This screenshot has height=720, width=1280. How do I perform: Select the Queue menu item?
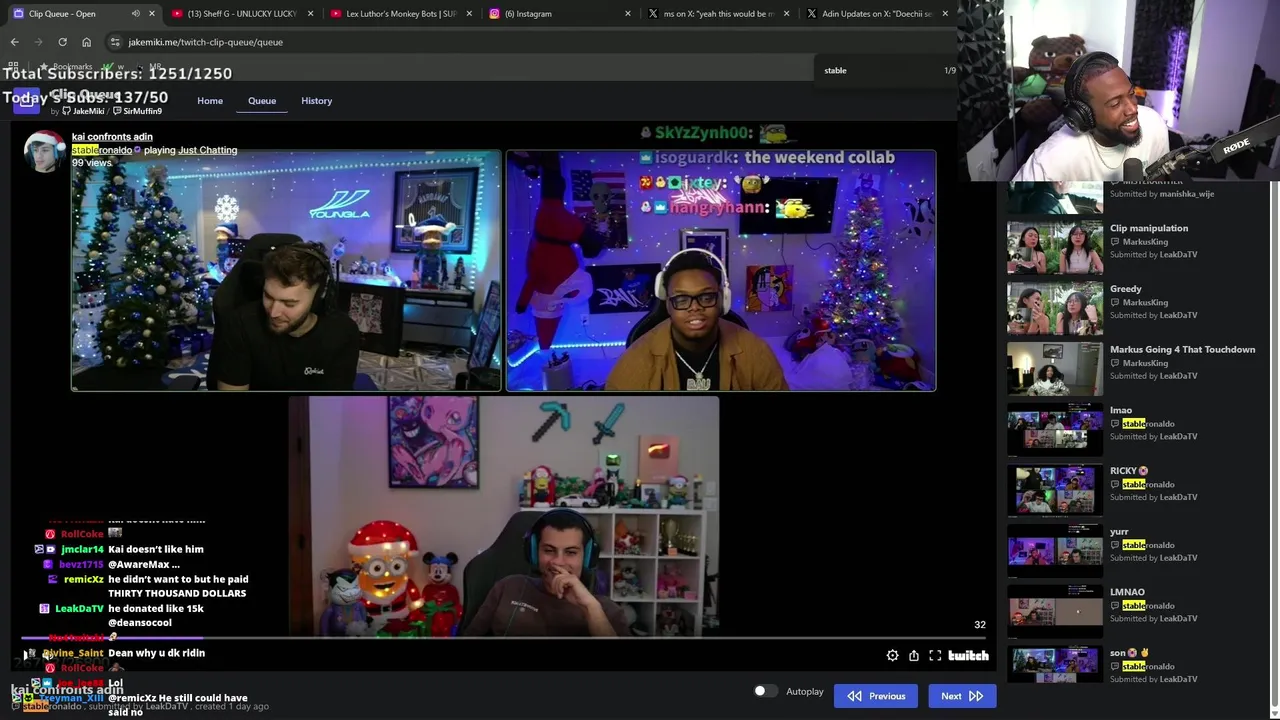coord(262,101)
